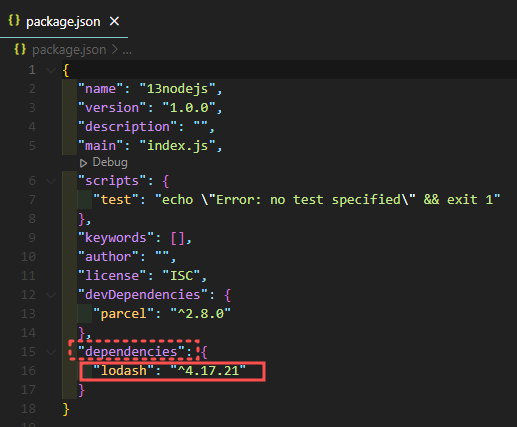
Task: Click the closing brace on line 18
Action: pyautogui.click(x=66, y=409)
